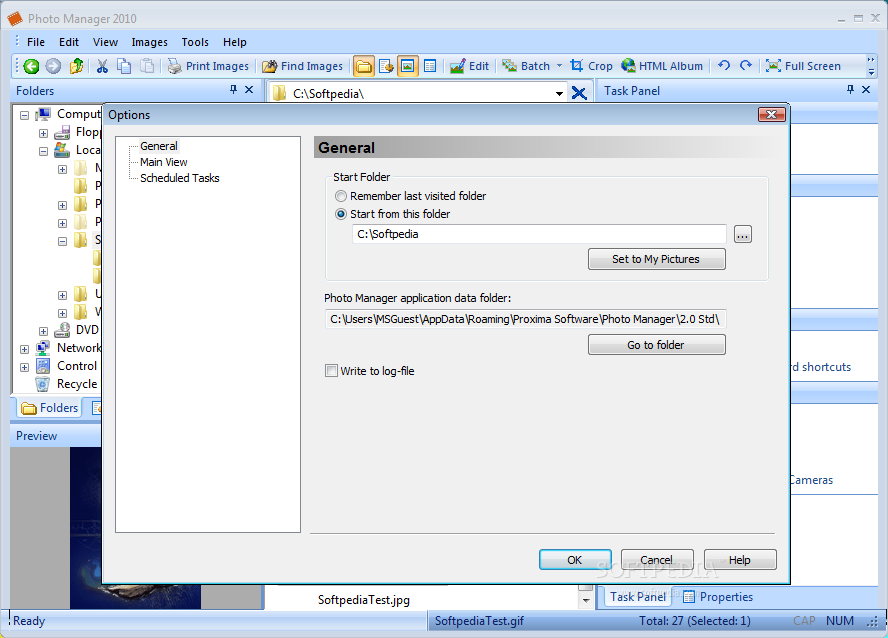The image size is (888, 638).
Task: Click the Edit toolbar button
Action: [x=469, y=66]
